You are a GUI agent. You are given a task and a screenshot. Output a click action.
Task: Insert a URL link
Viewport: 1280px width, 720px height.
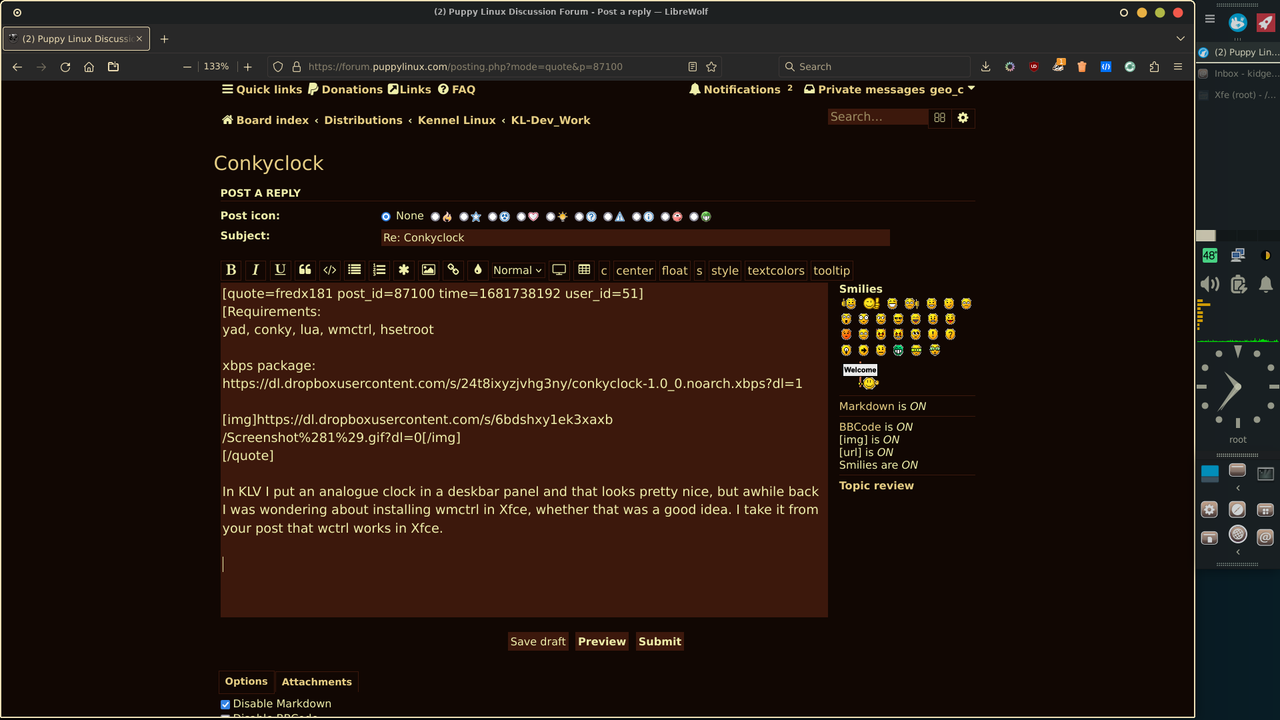[453, 270]
